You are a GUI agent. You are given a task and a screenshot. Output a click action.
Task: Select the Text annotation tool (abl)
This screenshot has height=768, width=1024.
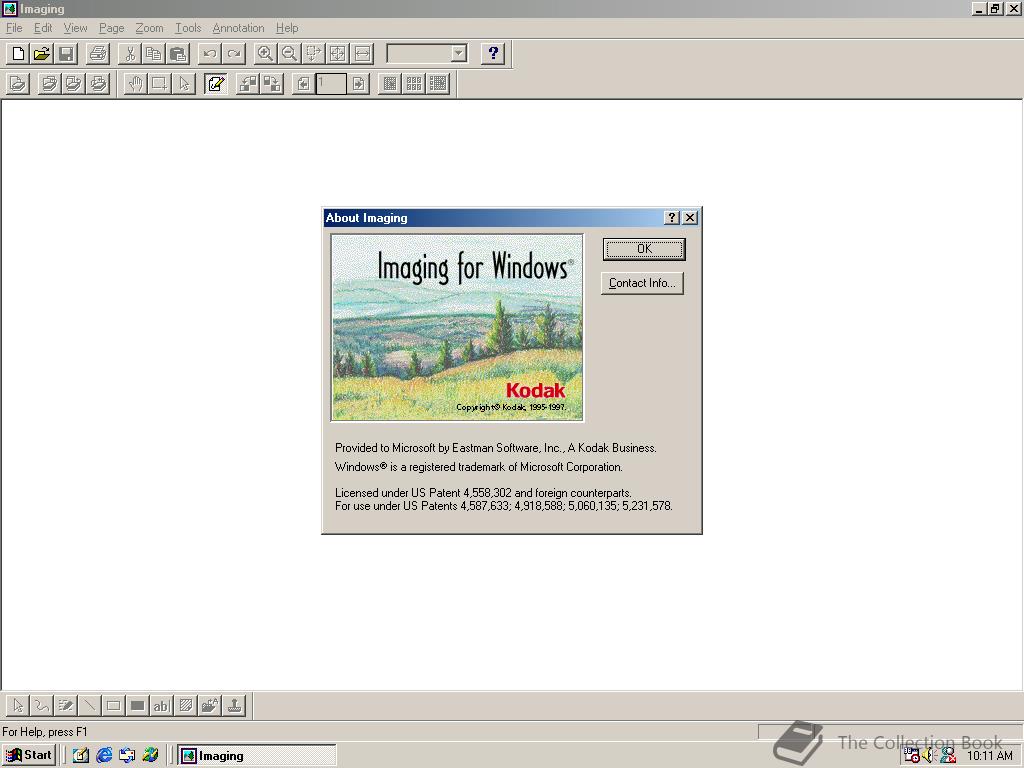click(x=161, y=705)
